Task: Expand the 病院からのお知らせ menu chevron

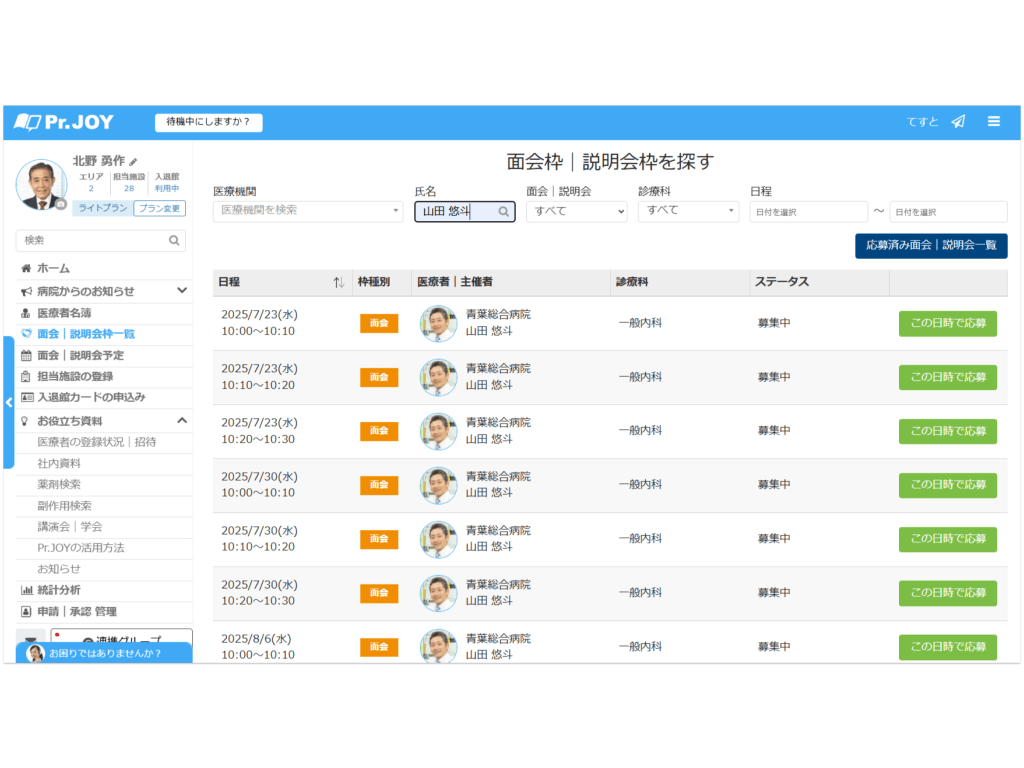Action: tap(182, 291)
